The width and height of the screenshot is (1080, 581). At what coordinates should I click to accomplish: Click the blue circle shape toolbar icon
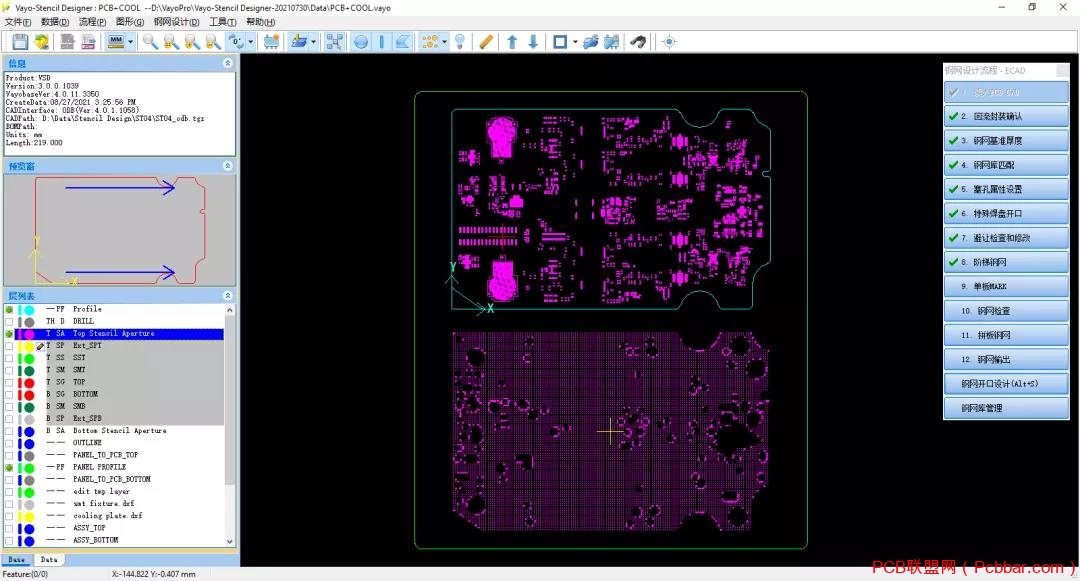tap(361, 42)
